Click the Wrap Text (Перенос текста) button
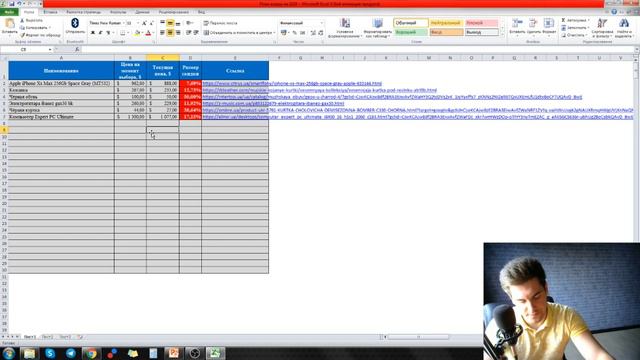Image resolution: width=640 pixels, height=360 pixels. [x=220, y=23]
